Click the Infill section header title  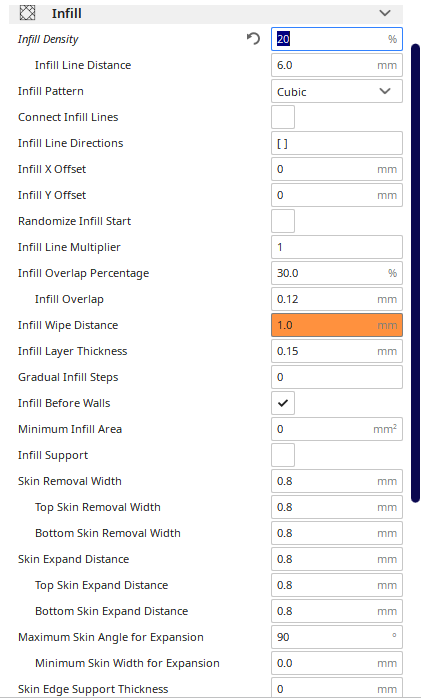(66, 13)
